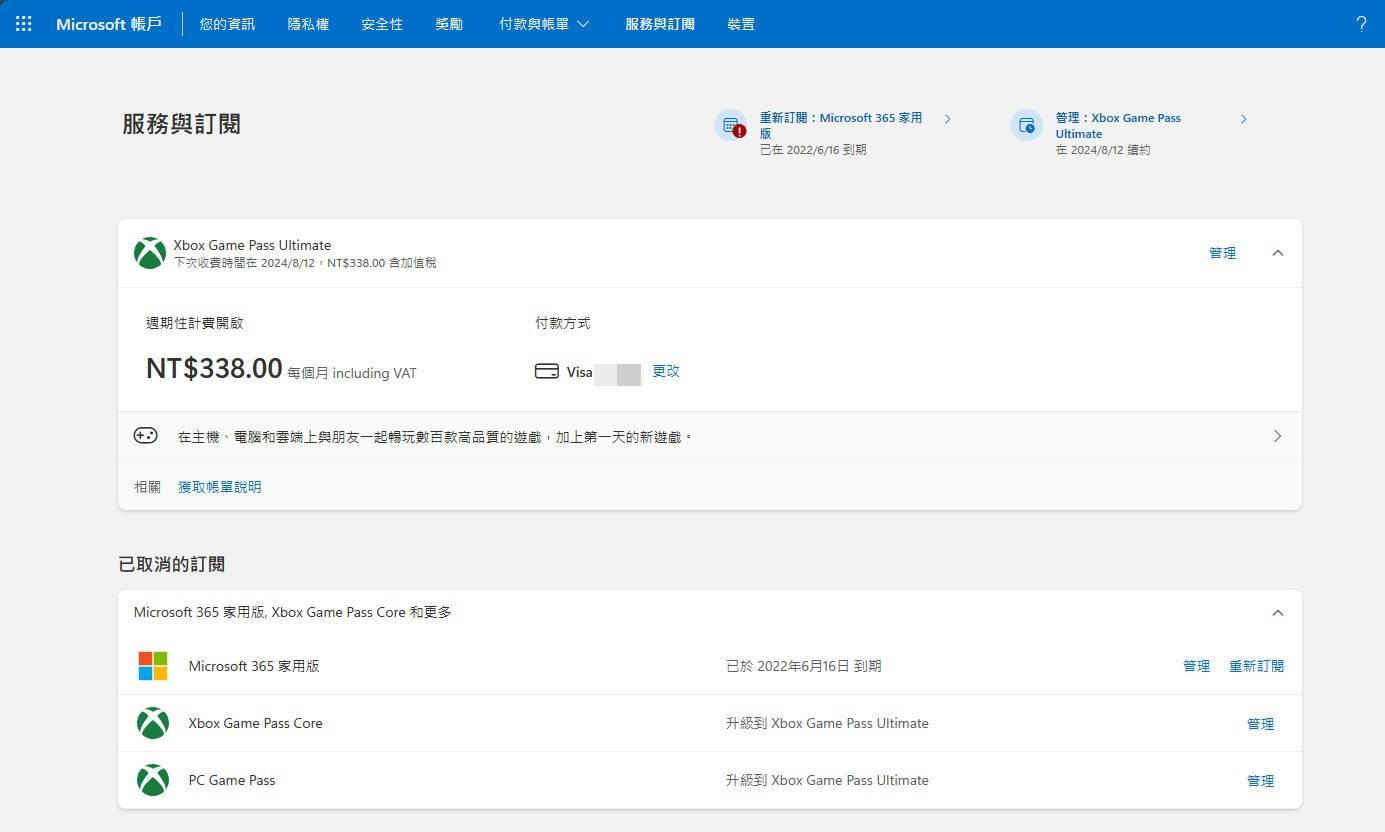Open the app launcher grid icon

pyautogui.click(x=24, y=24)
